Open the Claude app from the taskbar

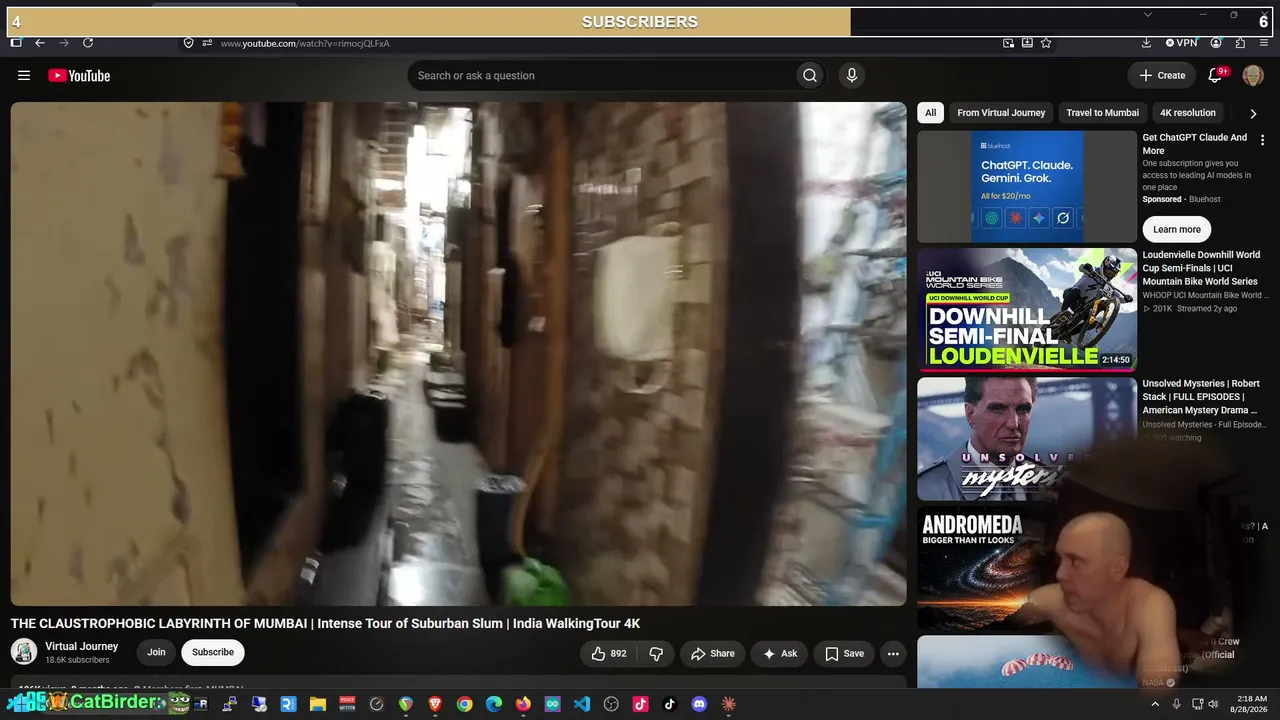point(729,704)
